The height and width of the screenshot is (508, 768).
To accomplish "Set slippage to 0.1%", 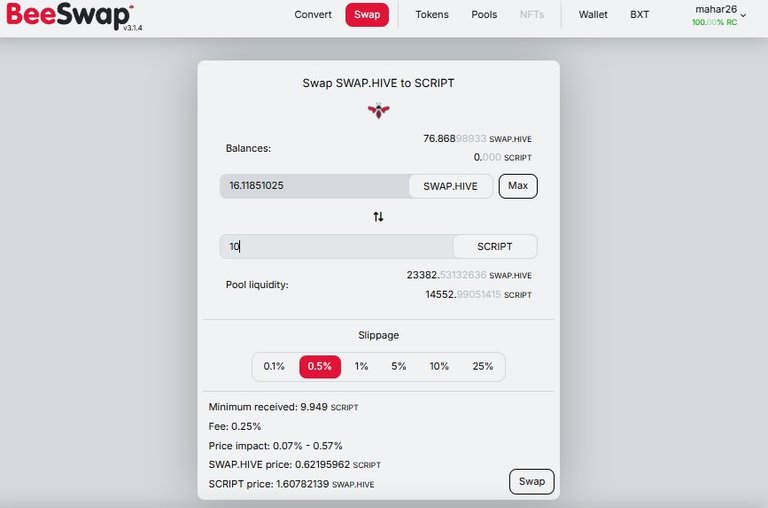I will coord(274,366).
